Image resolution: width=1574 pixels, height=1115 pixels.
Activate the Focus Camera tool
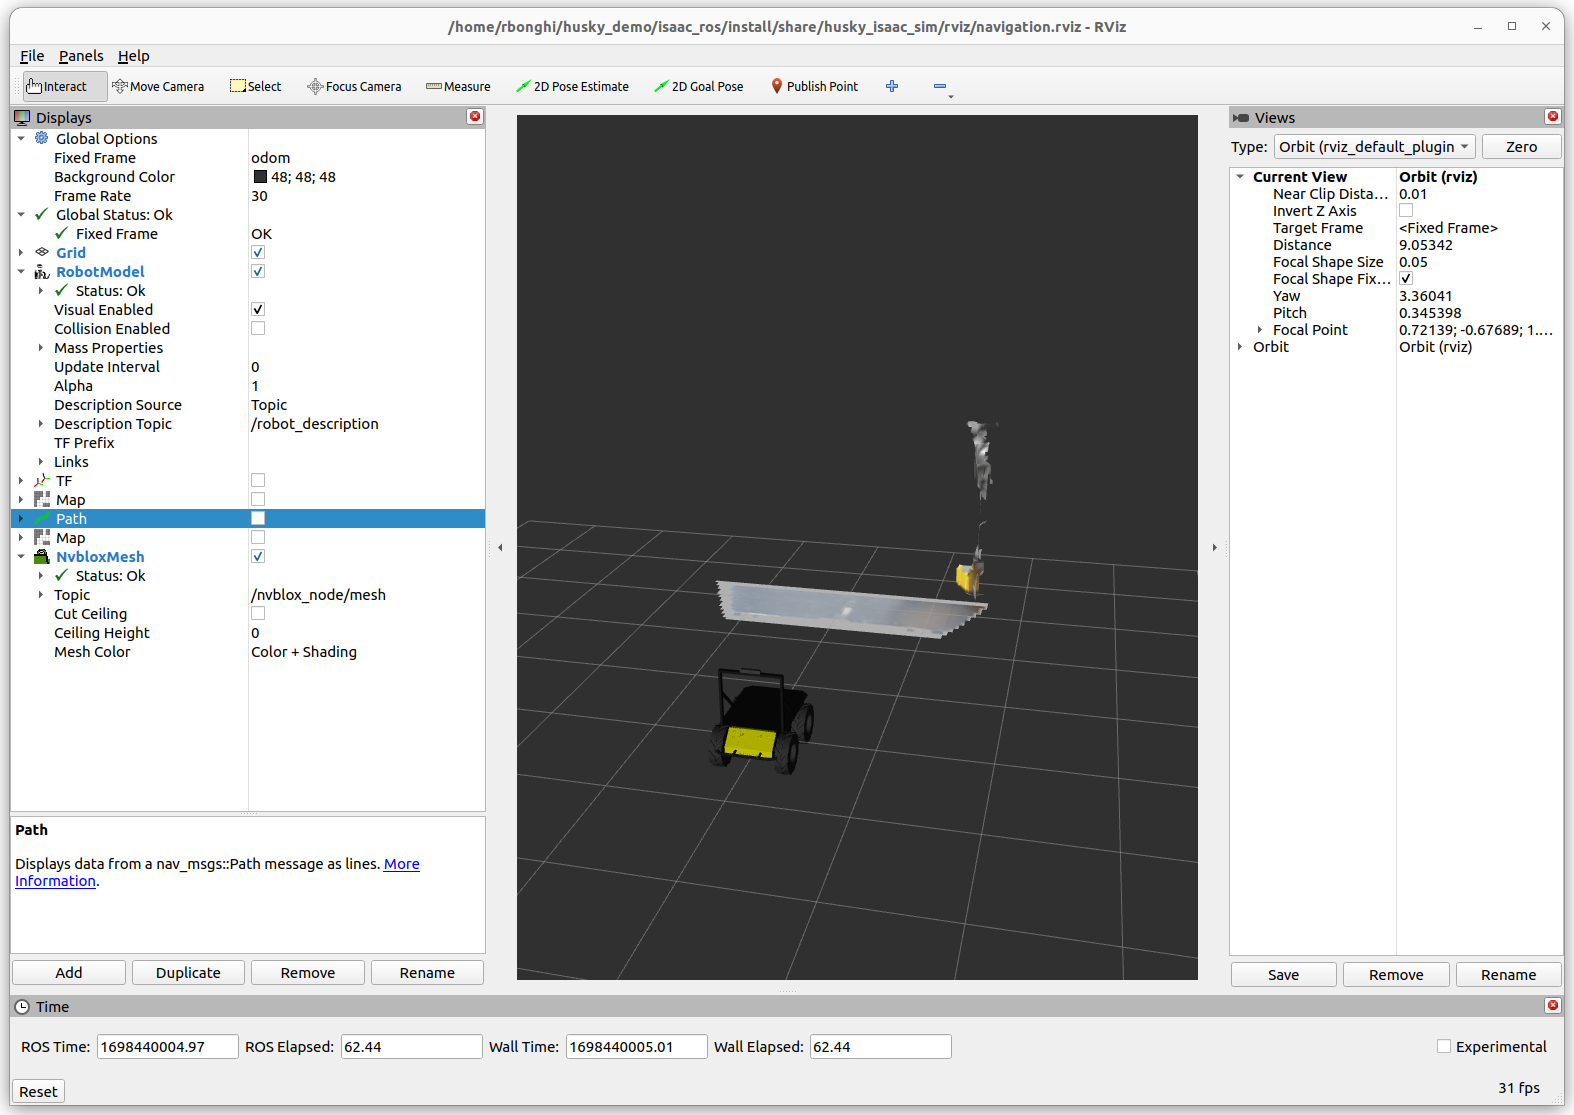(x=354, y=86)
